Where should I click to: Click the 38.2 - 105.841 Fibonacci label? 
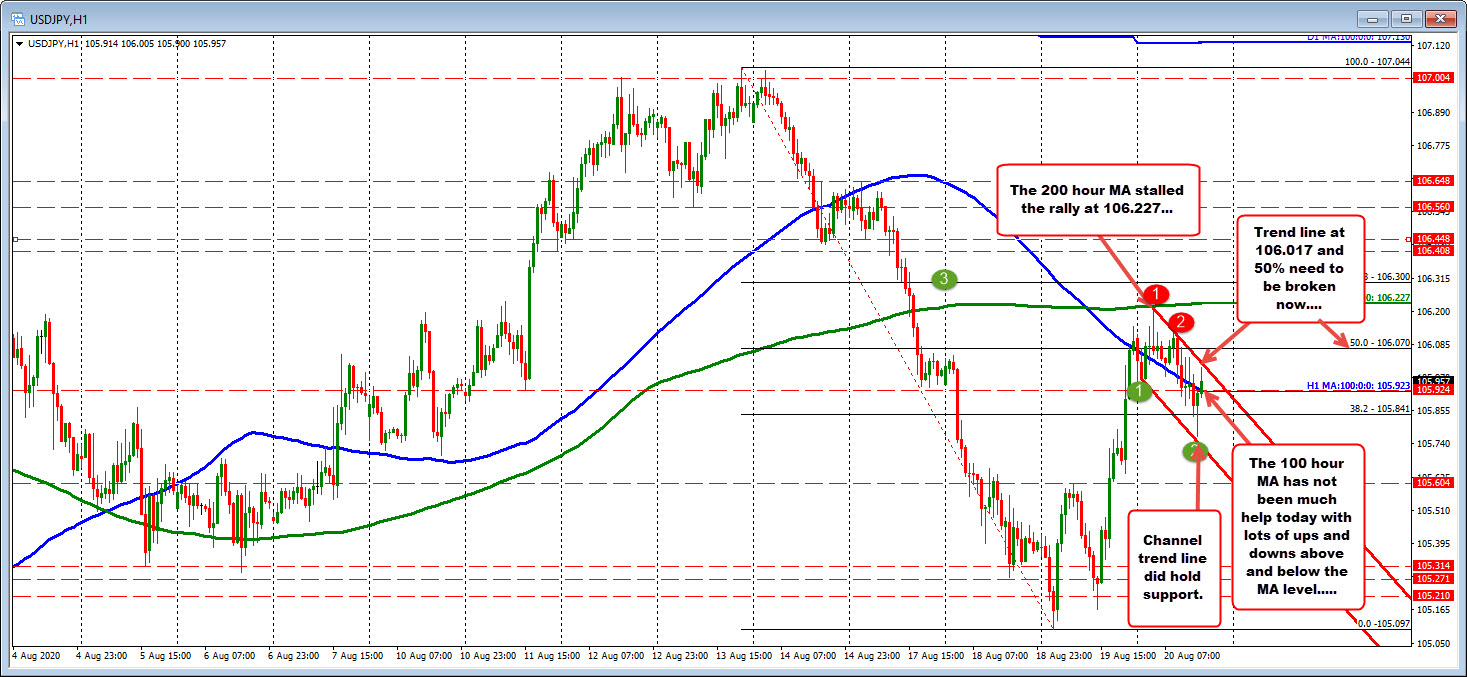[1379, 408]
